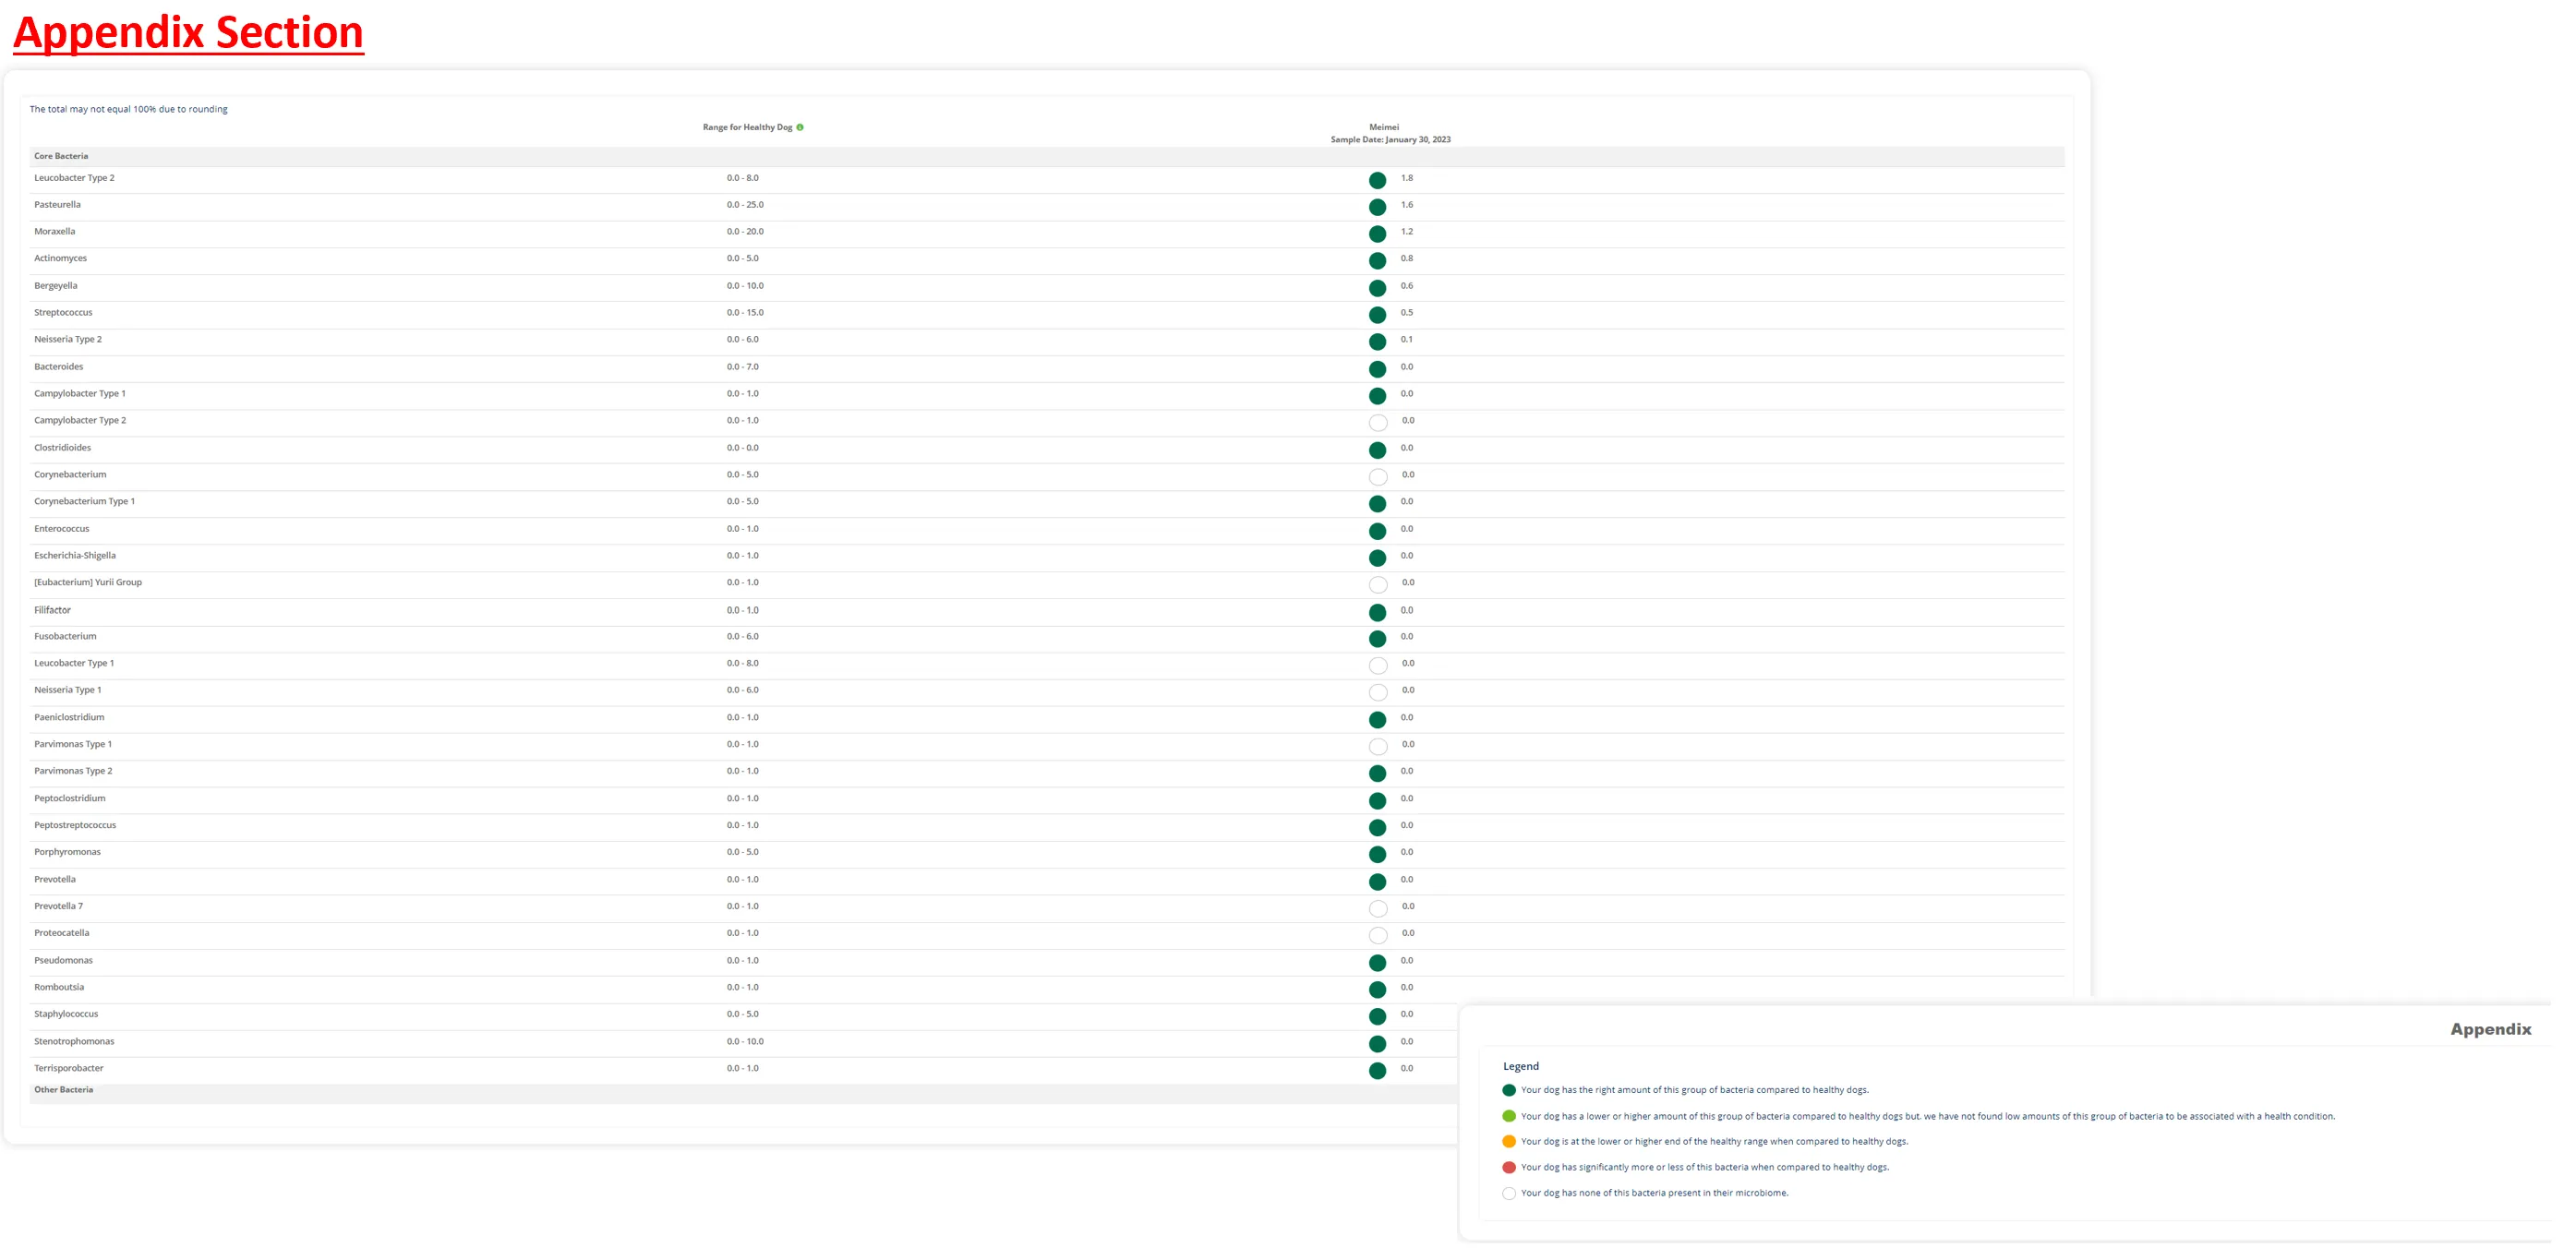Click the Pasteurella range value 0.0 - 25.0

pyautogui.click(x=745, y=205)
